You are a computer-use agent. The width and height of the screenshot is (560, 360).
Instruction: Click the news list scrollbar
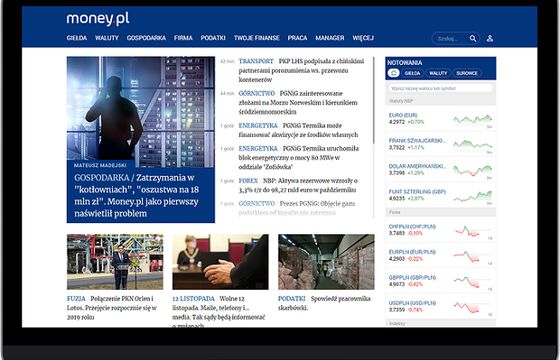point(374,100)
